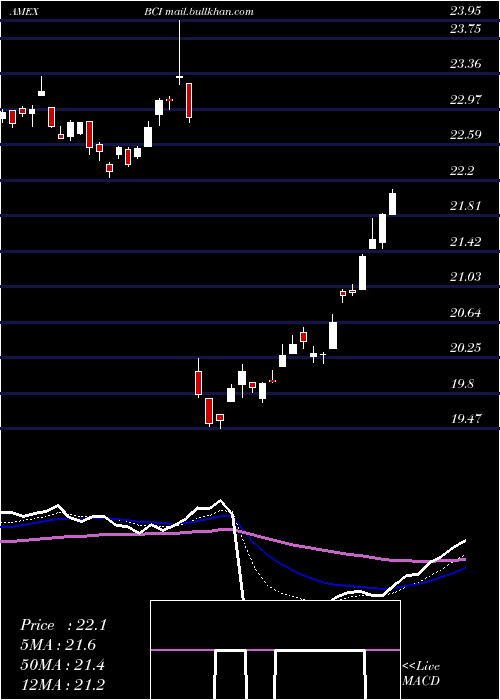
Task: Select the 19.47 price axis label
Action: click(465, 419)
